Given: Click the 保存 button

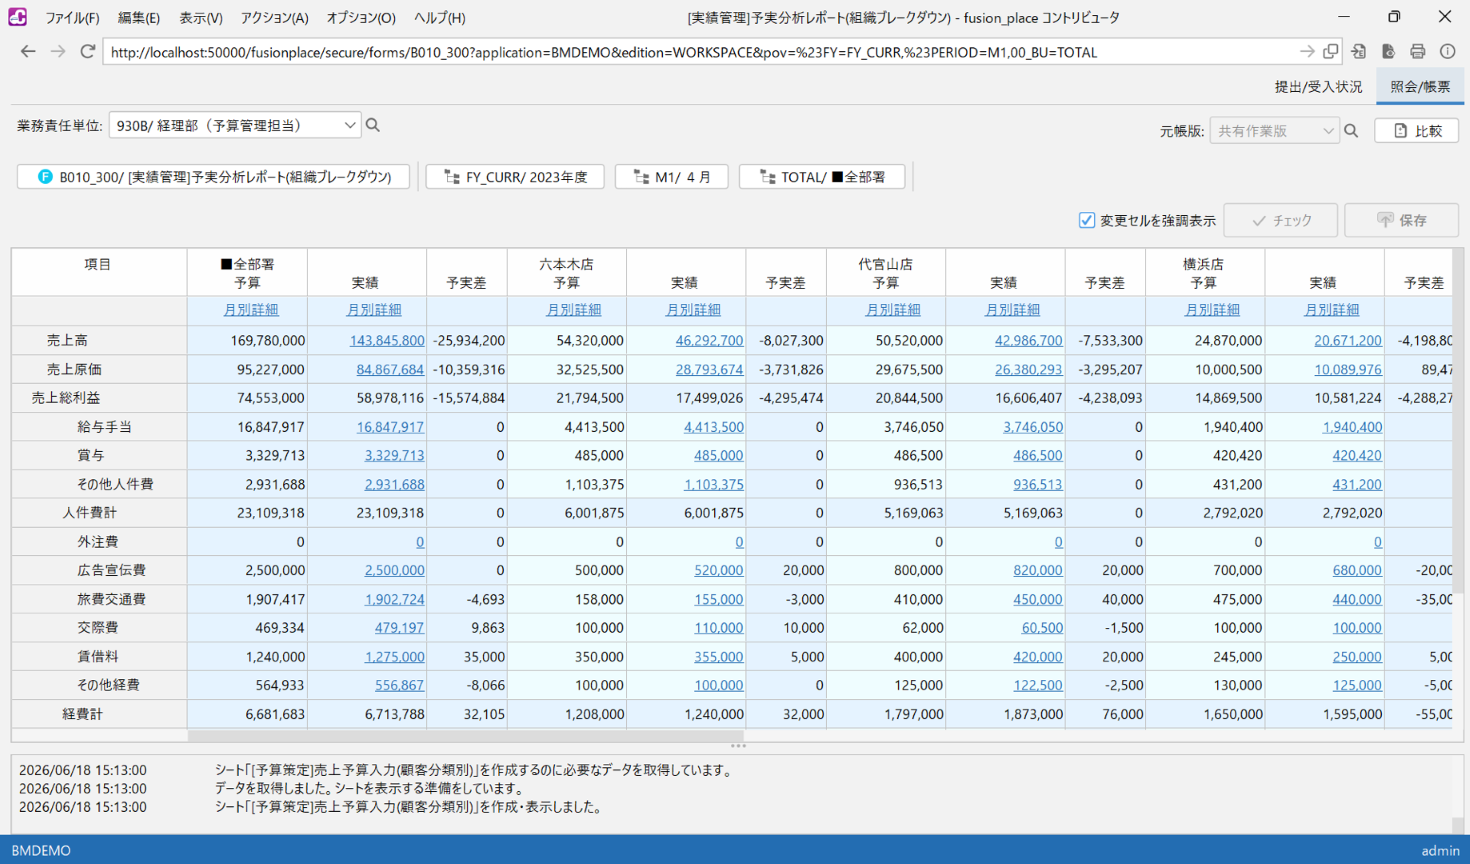Looking at the screenshot, I should [1402, 220].
